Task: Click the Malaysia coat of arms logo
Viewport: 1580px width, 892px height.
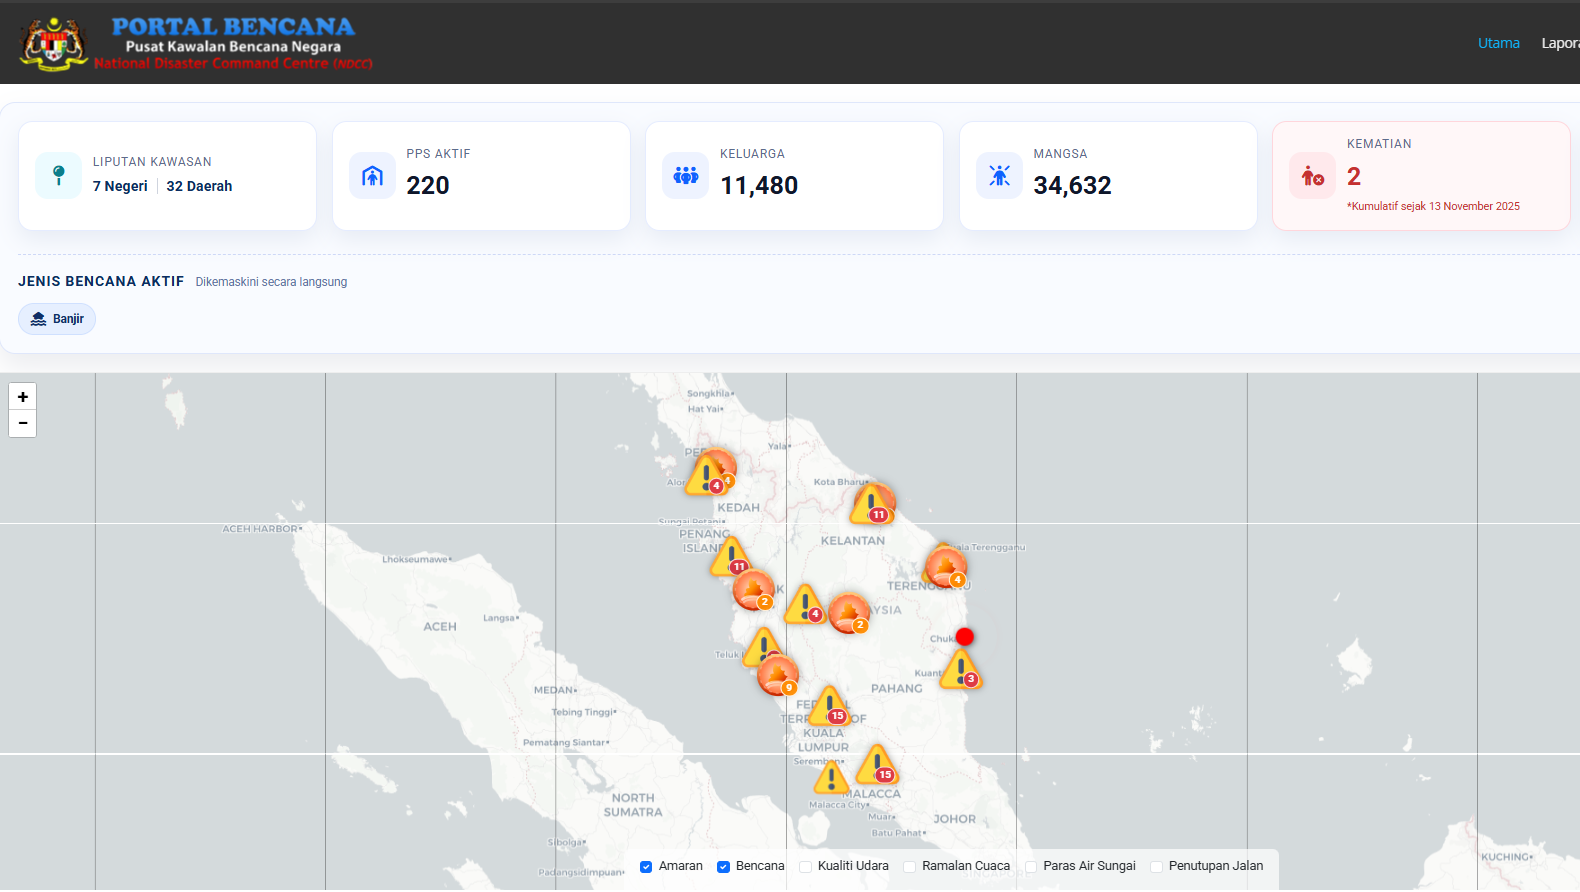Action: click(x=54, y=43)
